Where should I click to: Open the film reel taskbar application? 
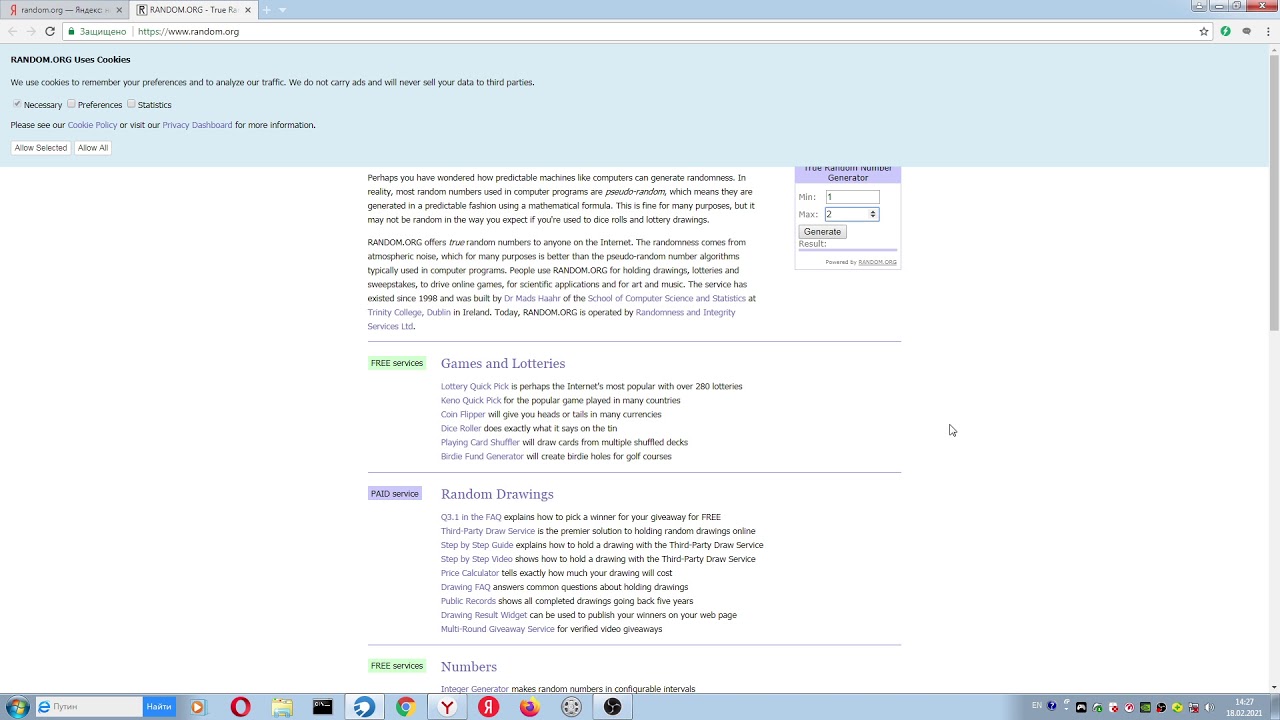coord(571,707)
